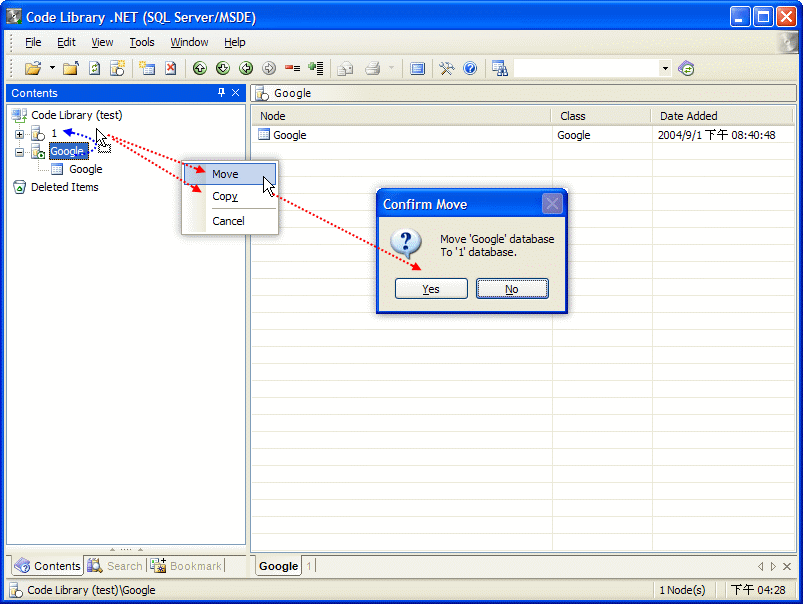
Task: Click the blue window view toolbar icon
Action: click(417, 68)
